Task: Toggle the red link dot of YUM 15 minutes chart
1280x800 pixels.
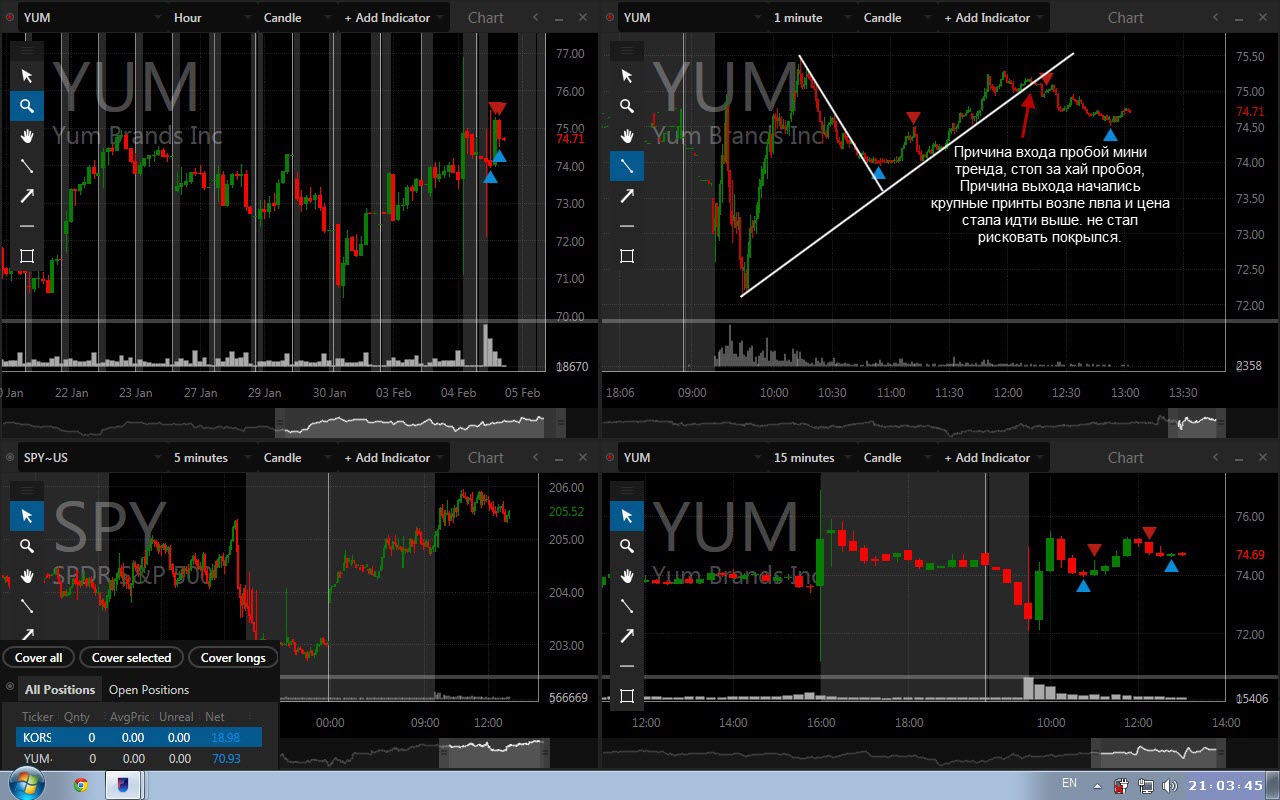Action: [x=610, y=457]
